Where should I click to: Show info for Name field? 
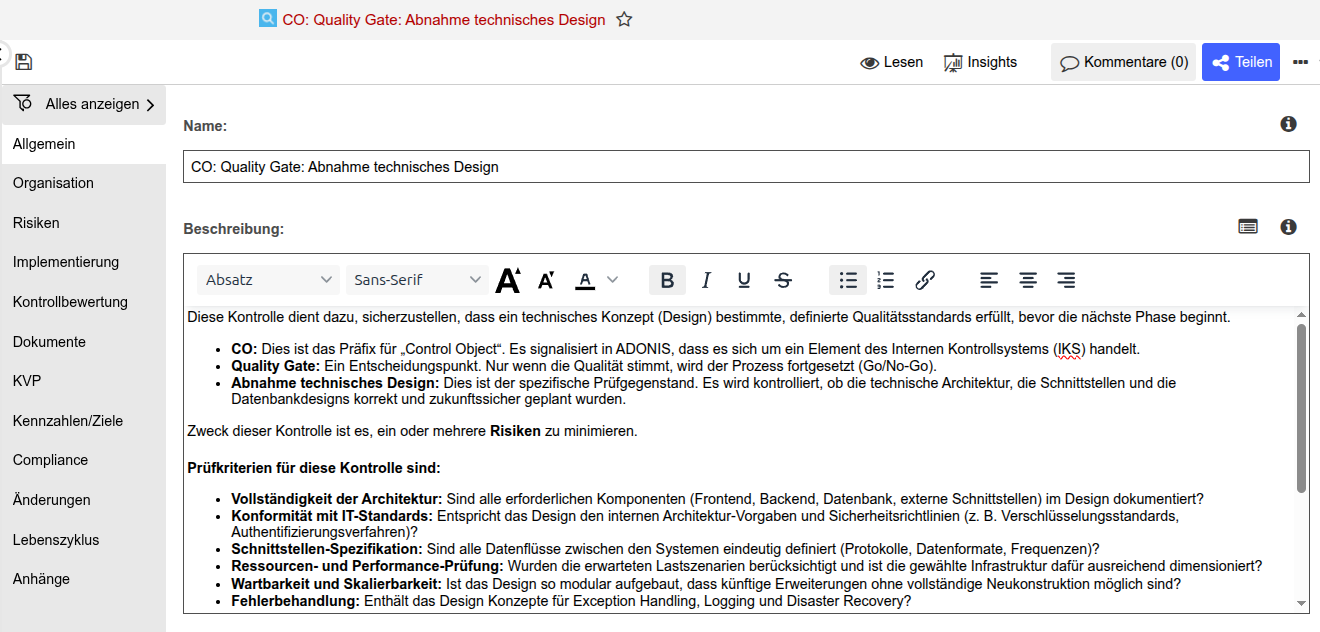coord(1288,124)
